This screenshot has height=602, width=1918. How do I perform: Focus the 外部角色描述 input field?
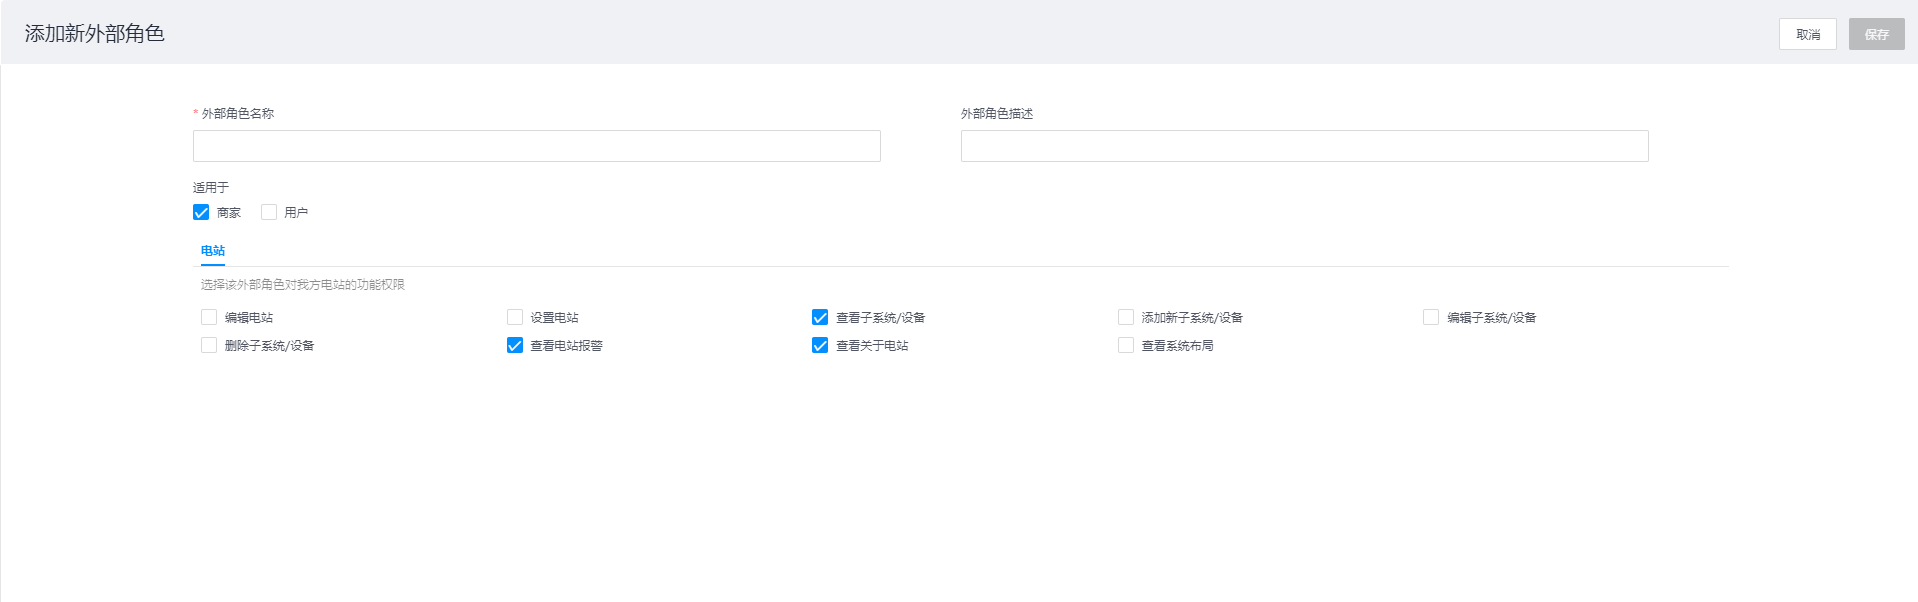point(1304,146)
